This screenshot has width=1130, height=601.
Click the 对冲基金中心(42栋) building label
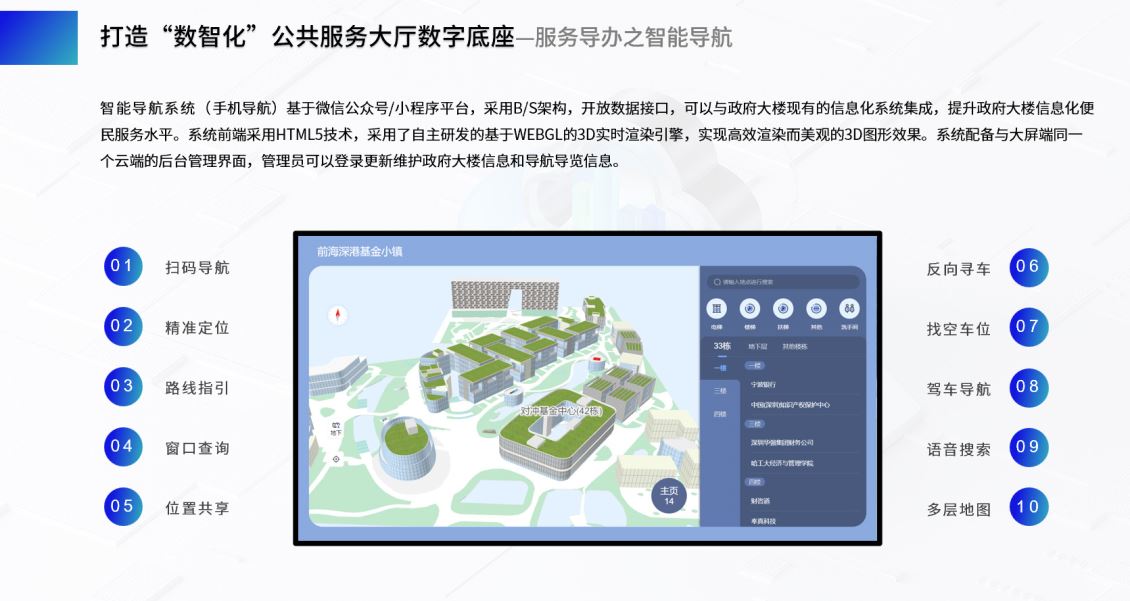pos(561,411)
